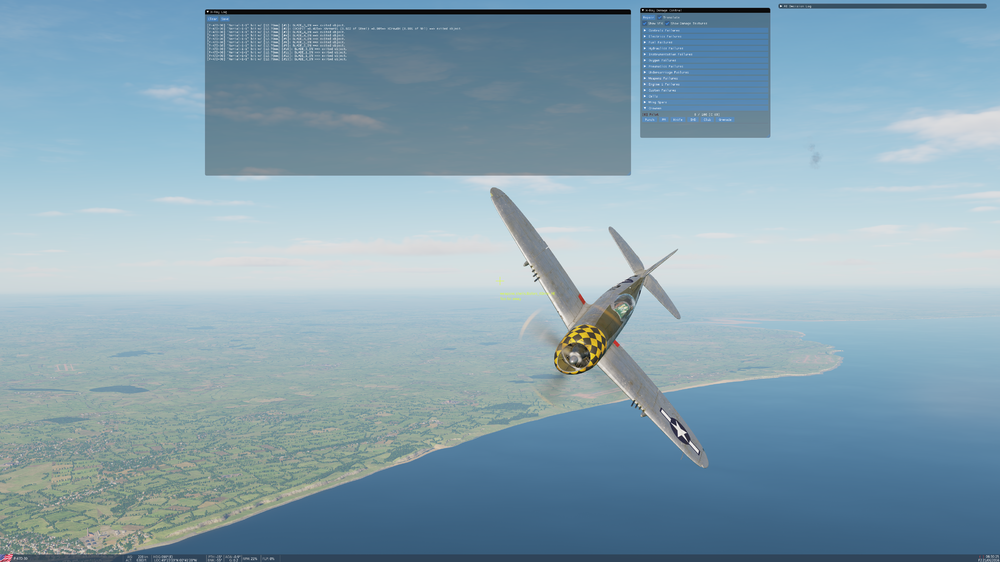The image size is (1000, 562).
Task: Click the pilot name label above weapon buttons
Action: click(651, 114)
